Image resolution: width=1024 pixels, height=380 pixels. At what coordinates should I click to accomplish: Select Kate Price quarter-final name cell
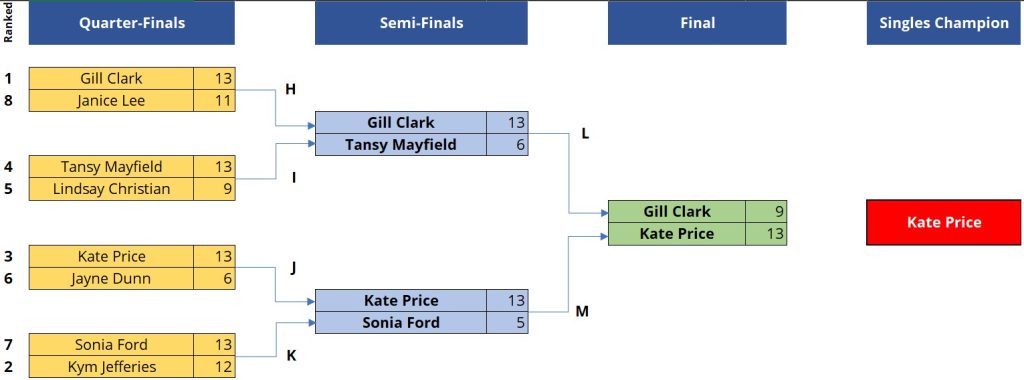pyautogui.click(x=112, y=256)
